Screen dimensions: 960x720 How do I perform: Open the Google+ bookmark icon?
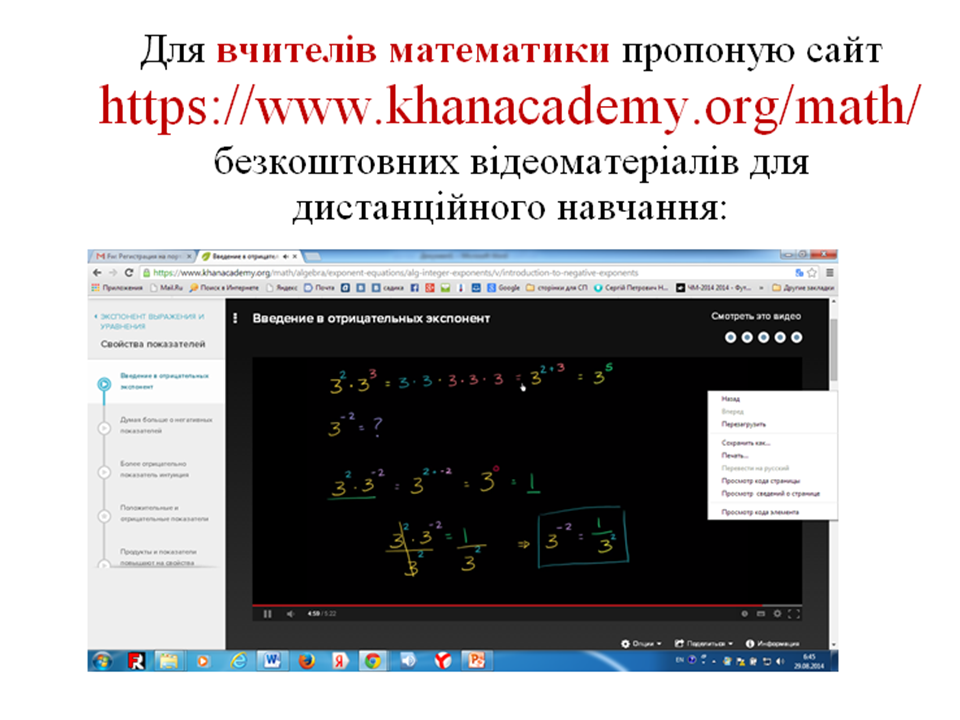[x=430, y=287]
